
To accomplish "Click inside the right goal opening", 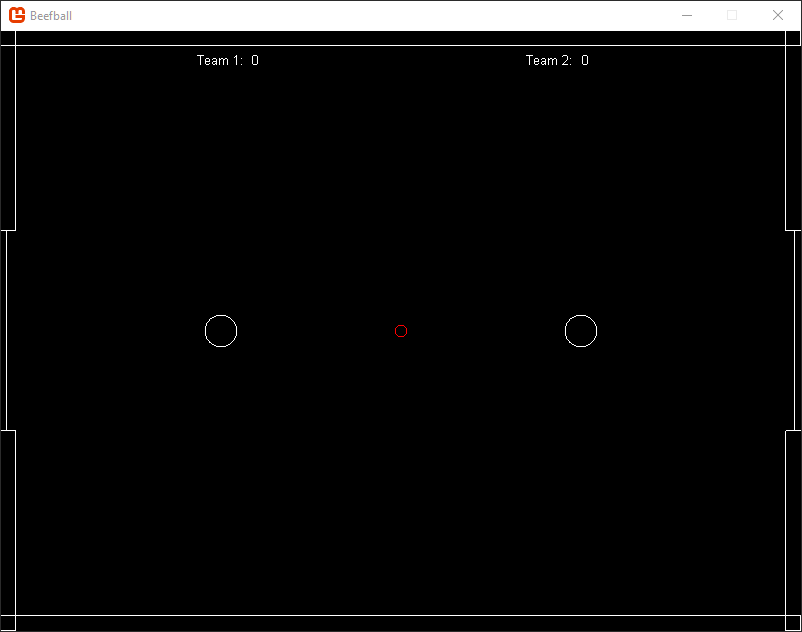I will pos(792,330).
